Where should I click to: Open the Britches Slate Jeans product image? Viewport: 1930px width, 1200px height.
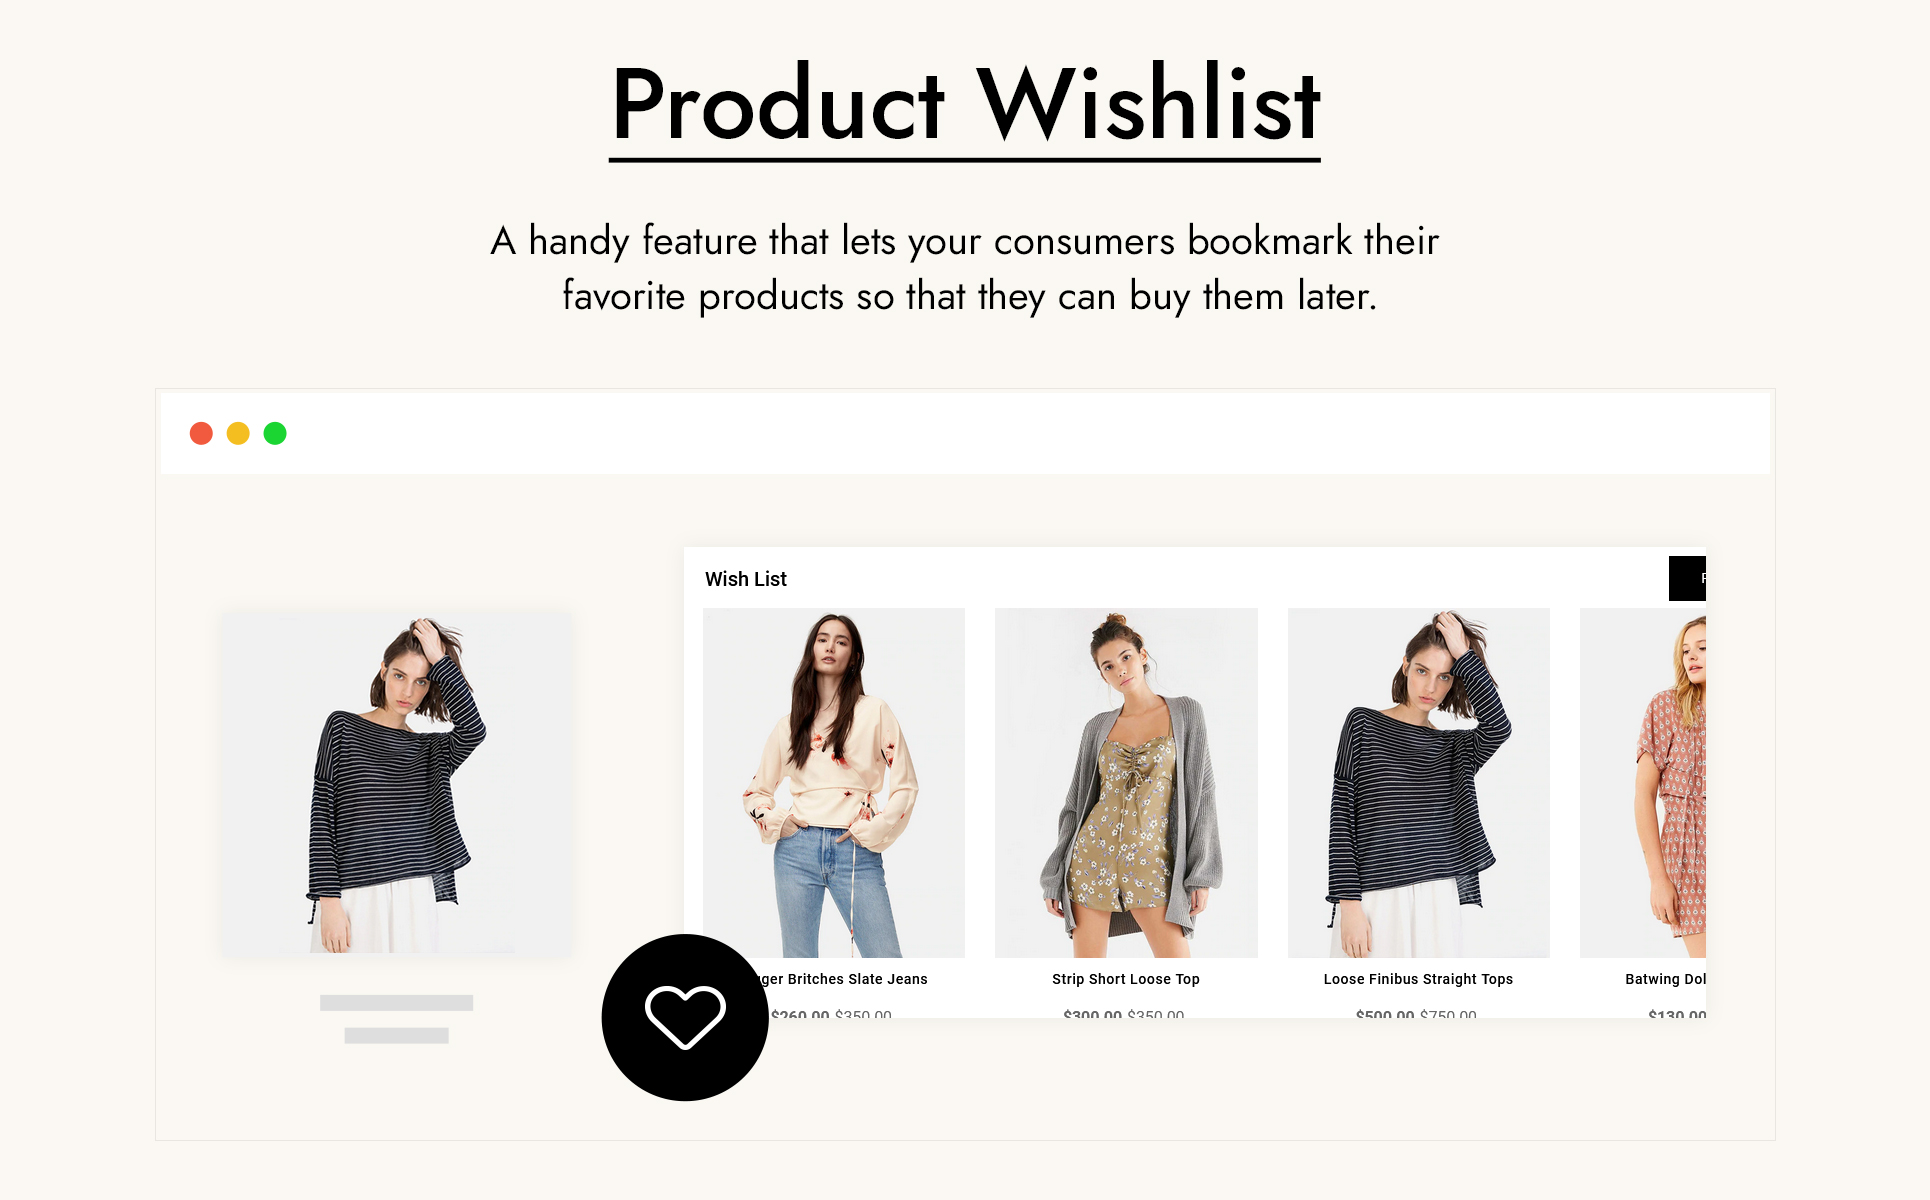click(834, 782)
